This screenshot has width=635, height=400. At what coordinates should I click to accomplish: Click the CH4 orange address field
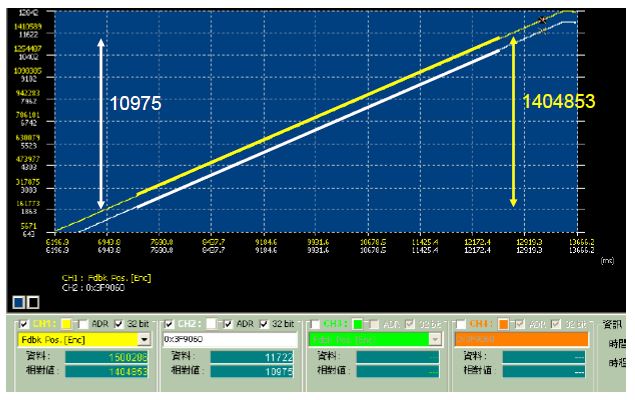coord(523,340)
